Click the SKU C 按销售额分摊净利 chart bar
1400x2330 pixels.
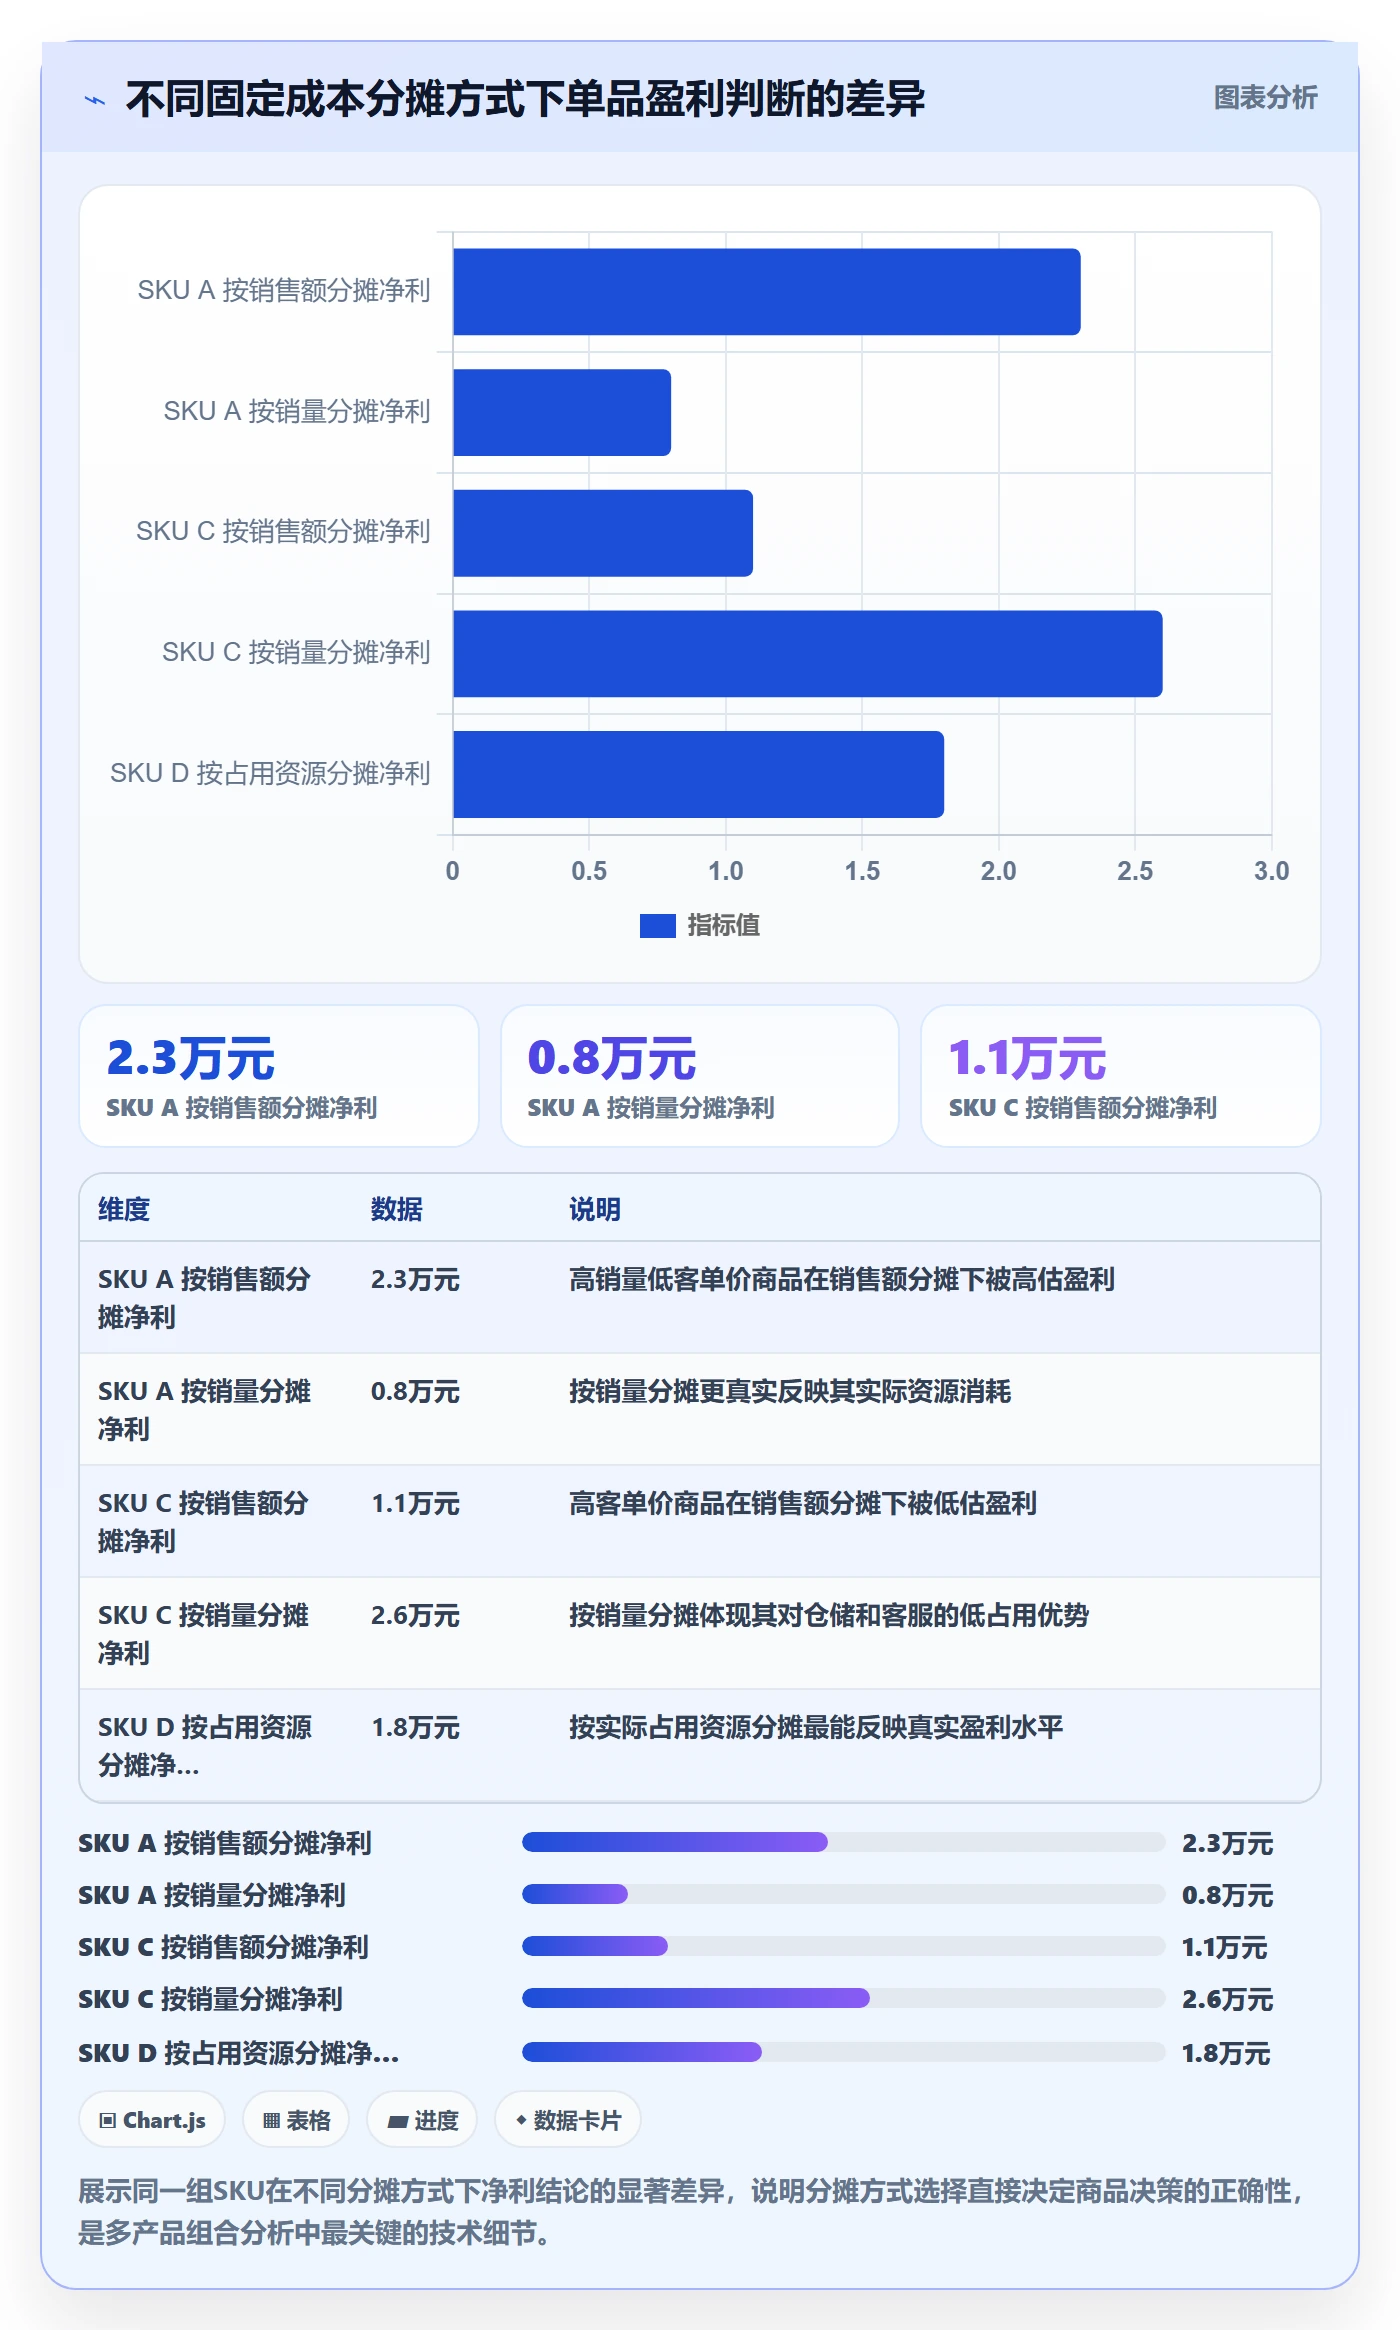pyautogui.click(x=603, y=533)
